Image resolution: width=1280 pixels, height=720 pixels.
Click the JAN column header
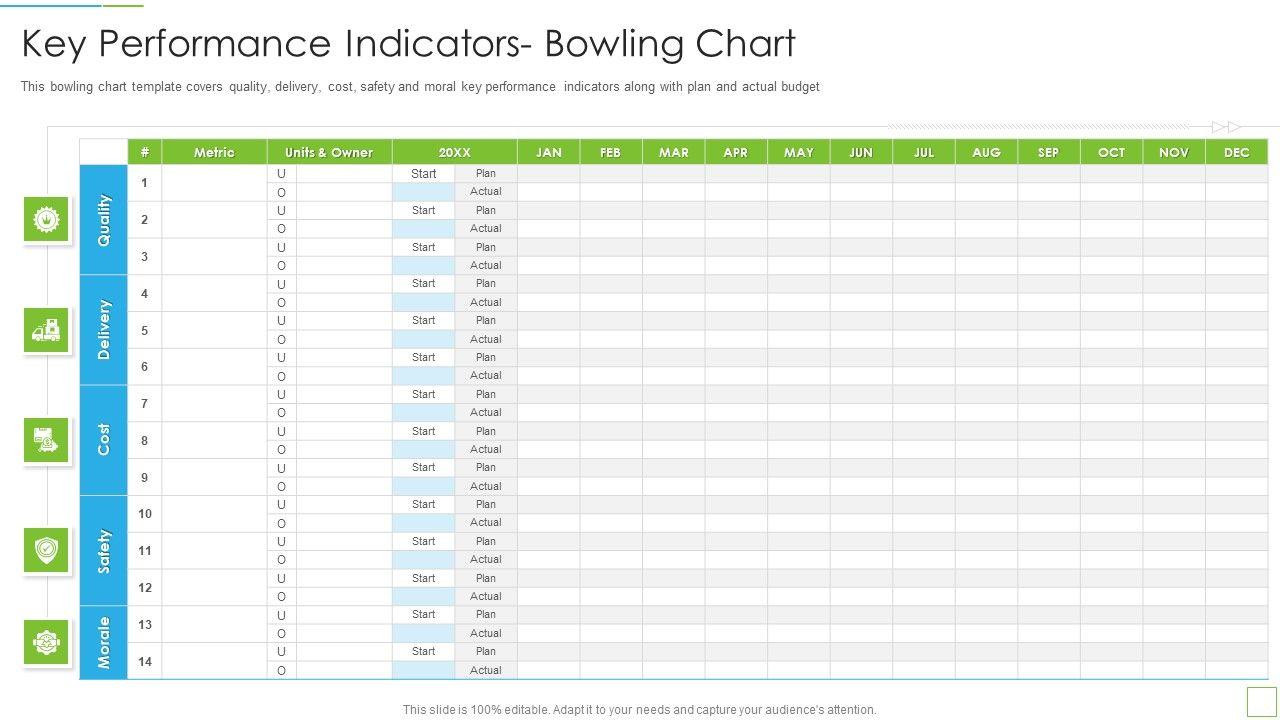[x=548, y=152]
